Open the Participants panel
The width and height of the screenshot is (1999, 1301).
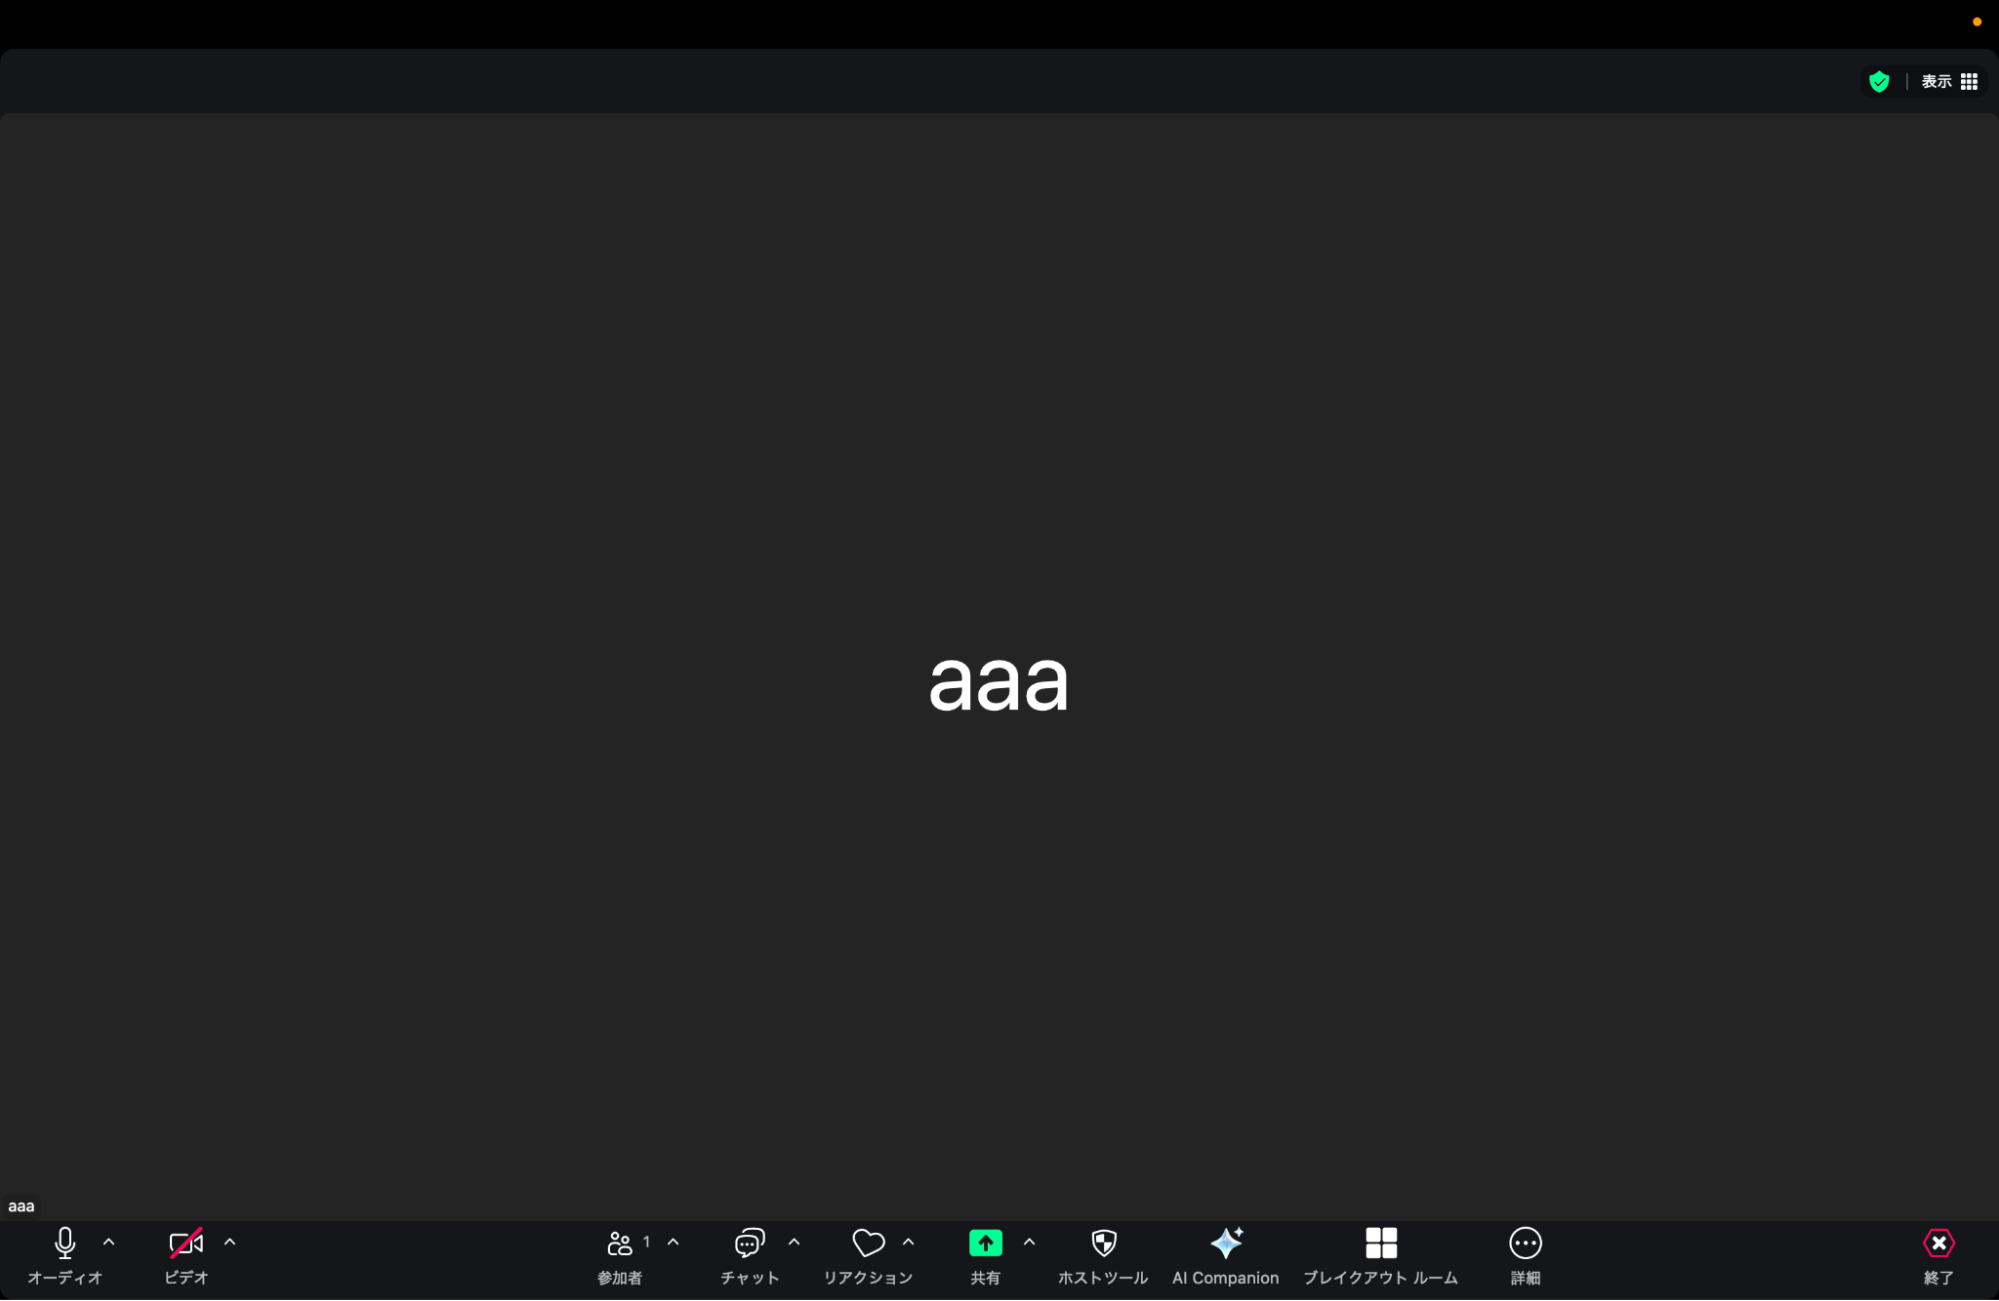point(620,1243)
